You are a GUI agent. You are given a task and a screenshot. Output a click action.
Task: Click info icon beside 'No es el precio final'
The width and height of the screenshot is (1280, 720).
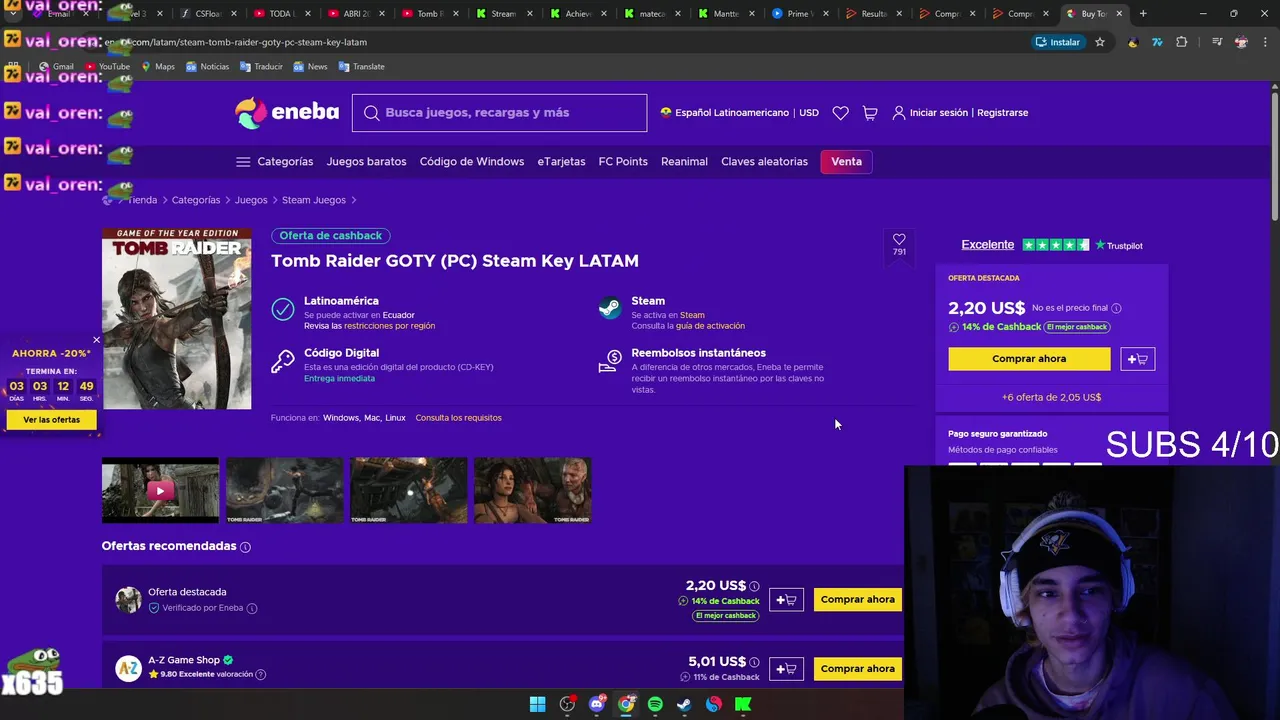pyautogui.click(x=1116, y=308)
